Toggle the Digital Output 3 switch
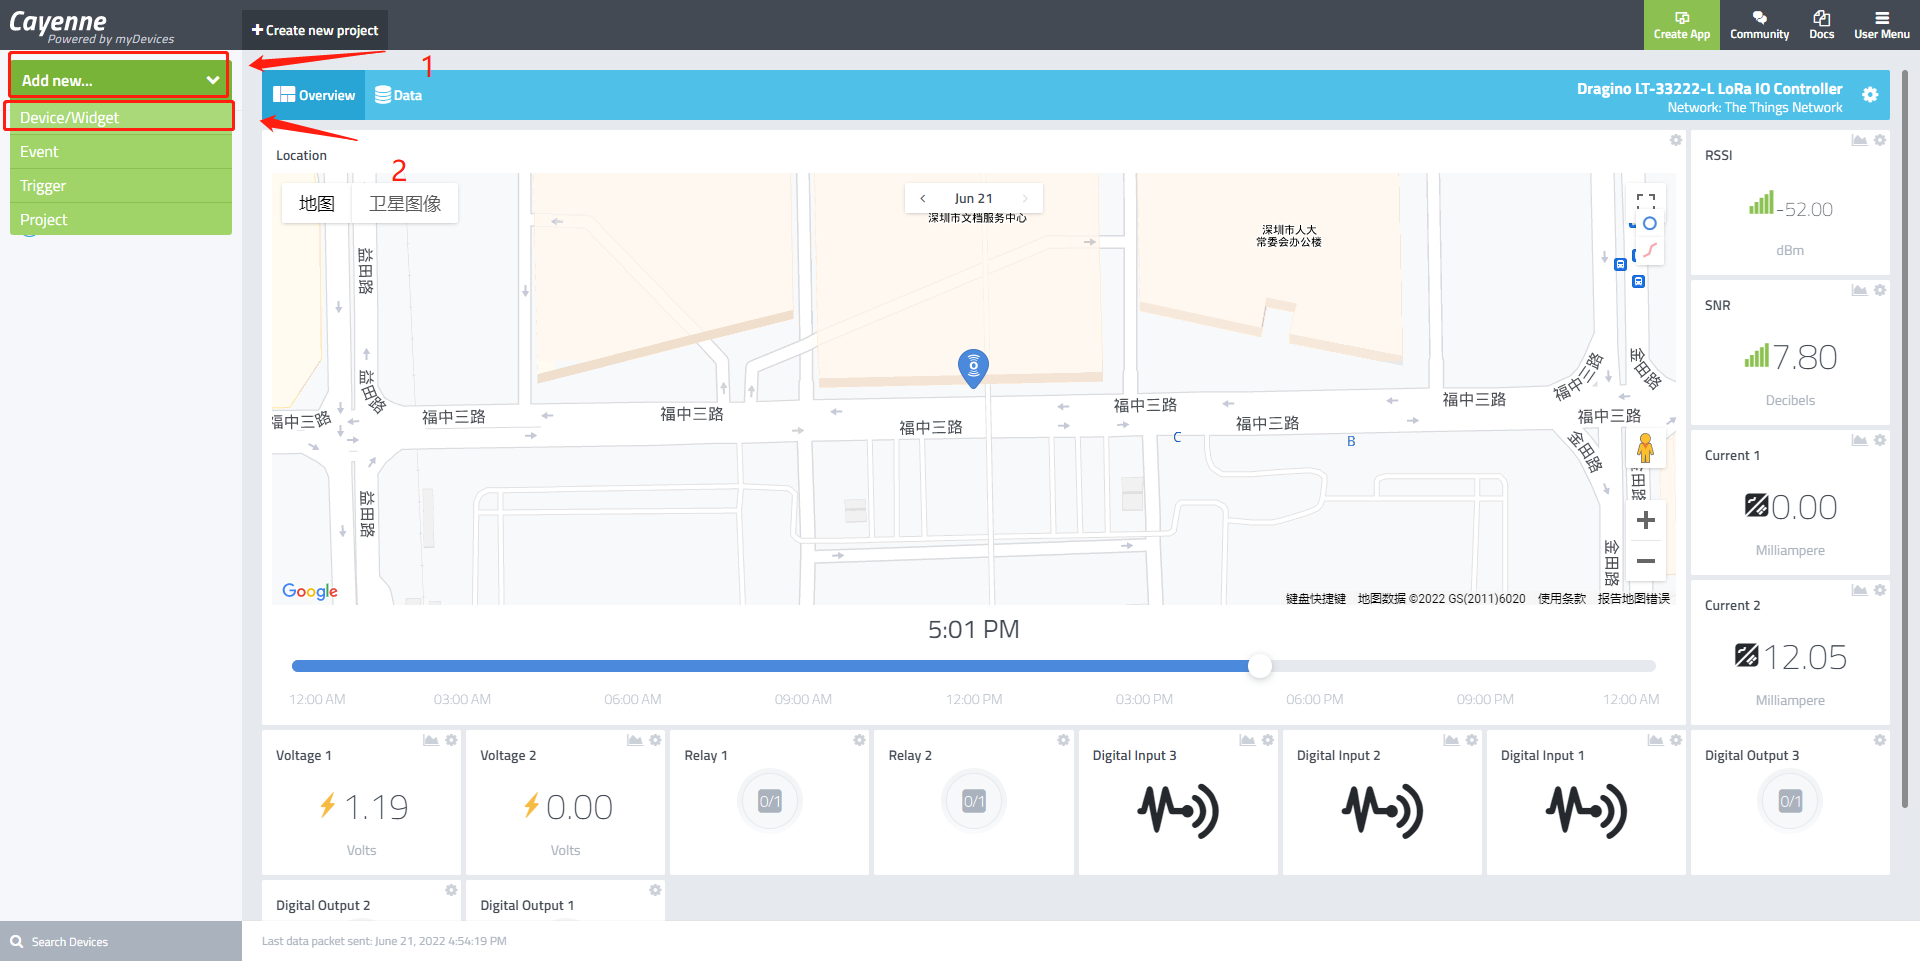1920x961 pixels. click(1790, 801)
